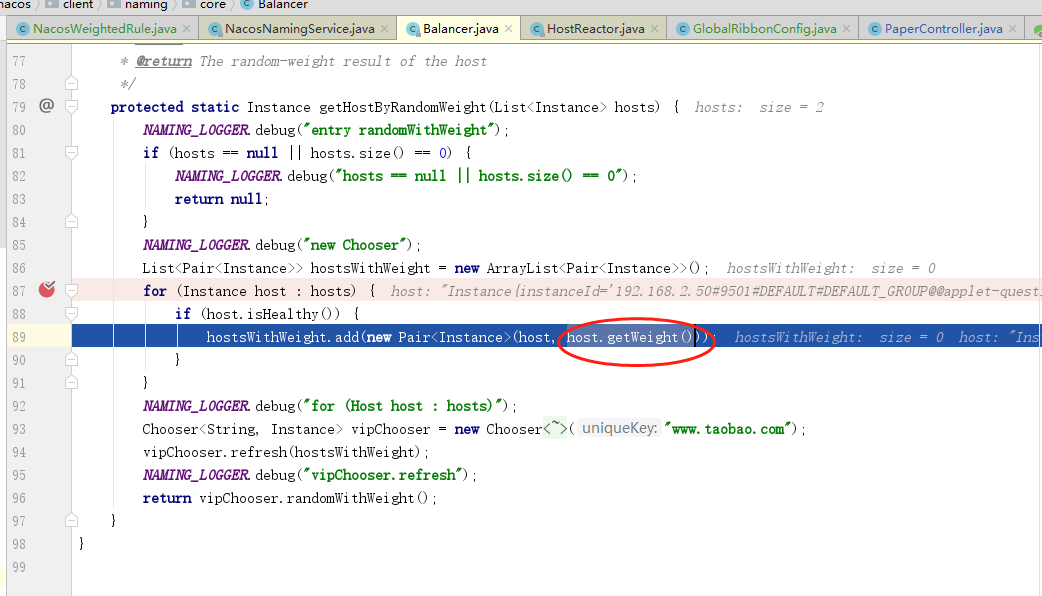Click the fold end marker at line 84
This screenshot has height=596, width=1042.
(72, 221)
